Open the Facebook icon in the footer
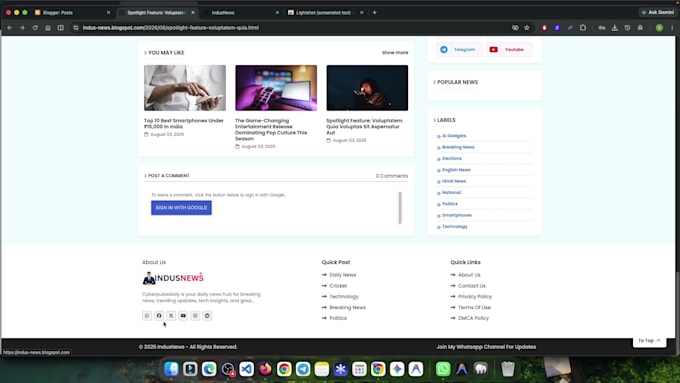The image size is (680, 383). coord(159,316)
